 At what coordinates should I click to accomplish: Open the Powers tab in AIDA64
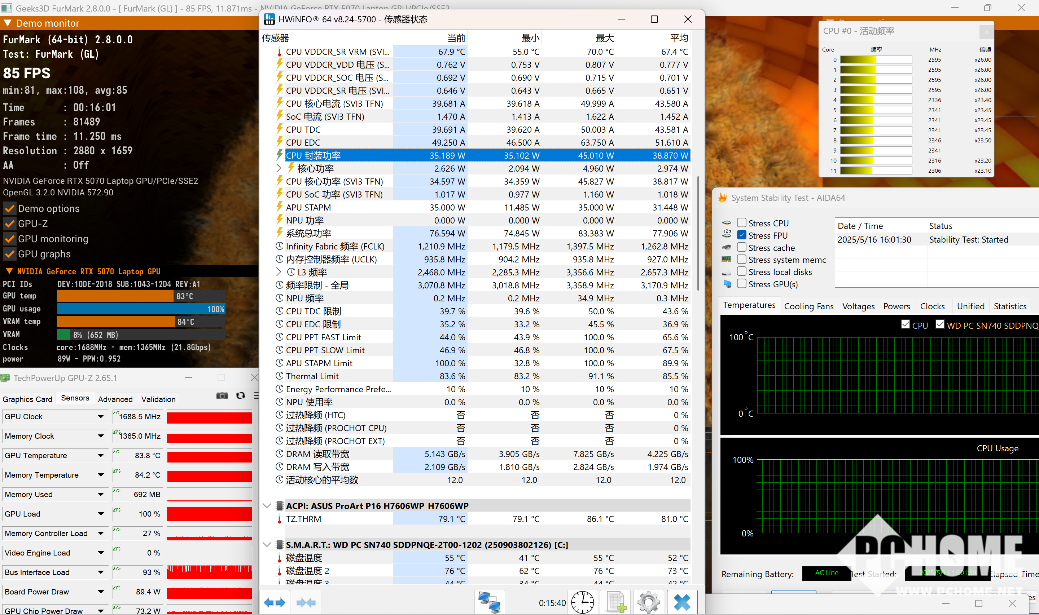pos(897,306)
